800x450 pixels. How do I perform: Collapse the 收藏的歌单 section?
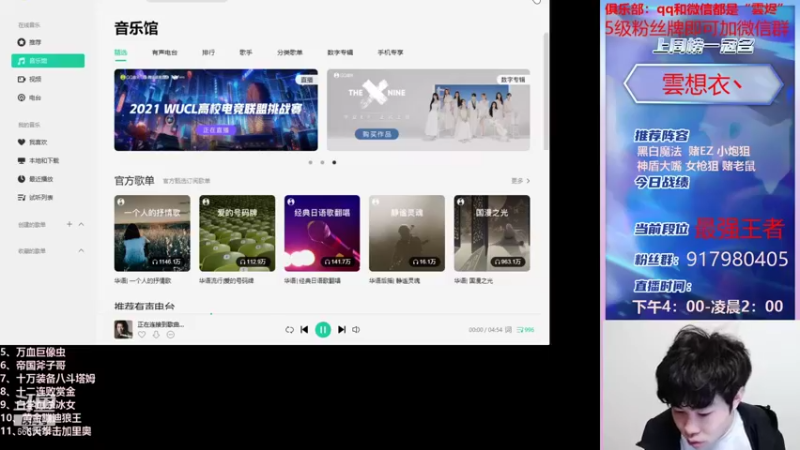coord(81,251)
